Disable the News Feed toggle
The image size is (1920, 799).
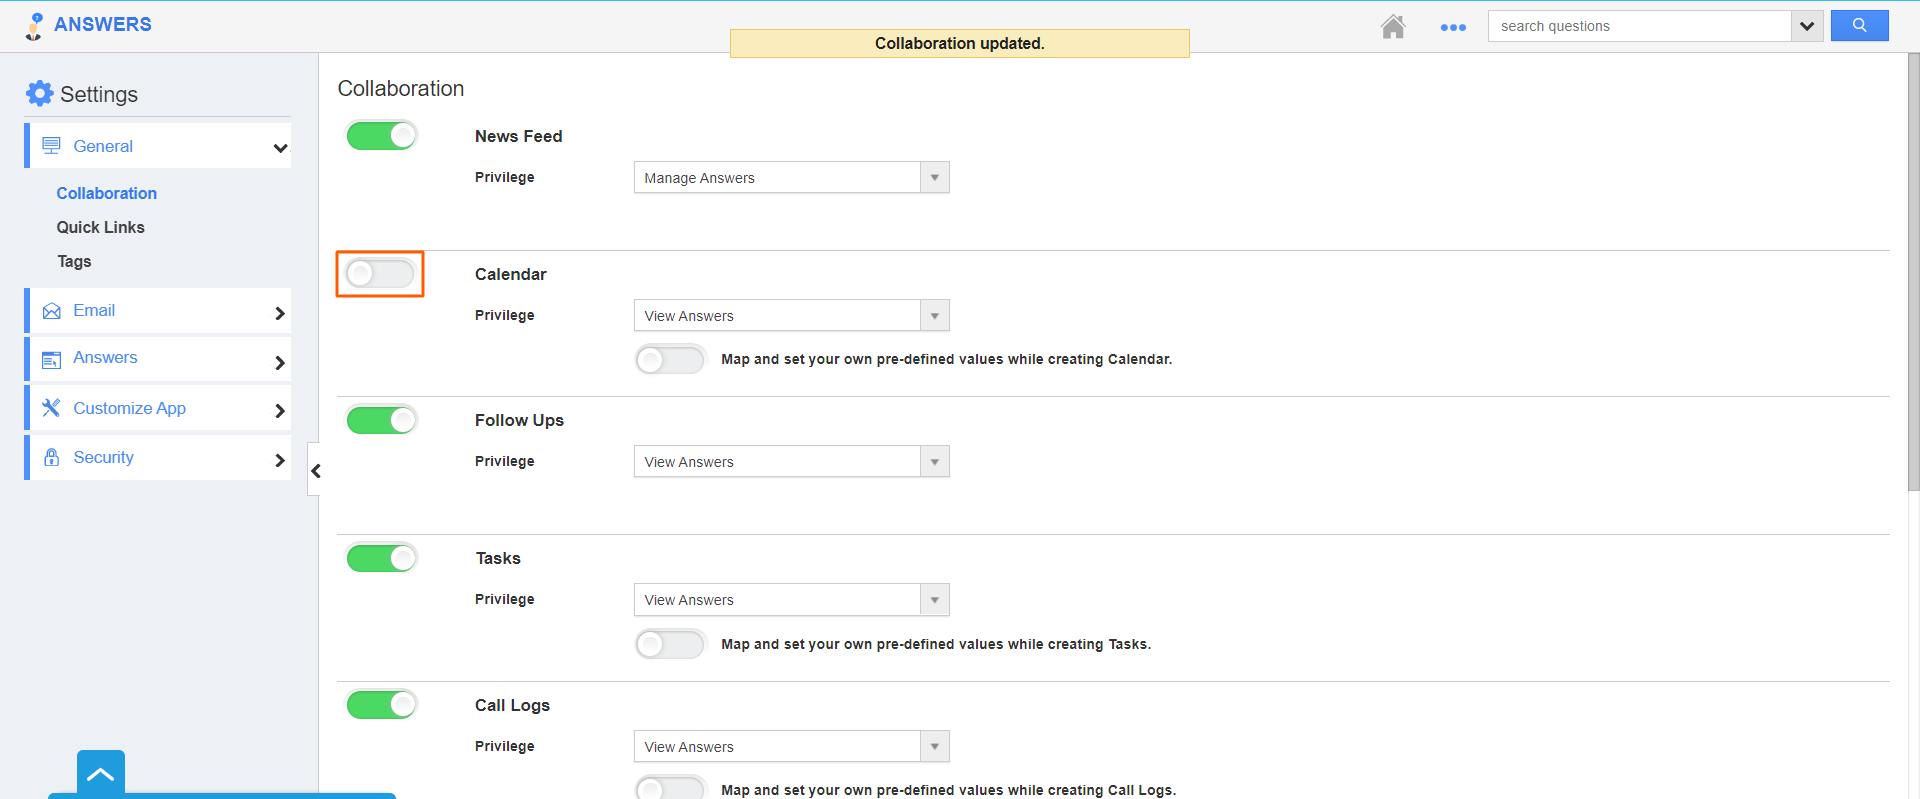tap(381, 136)
